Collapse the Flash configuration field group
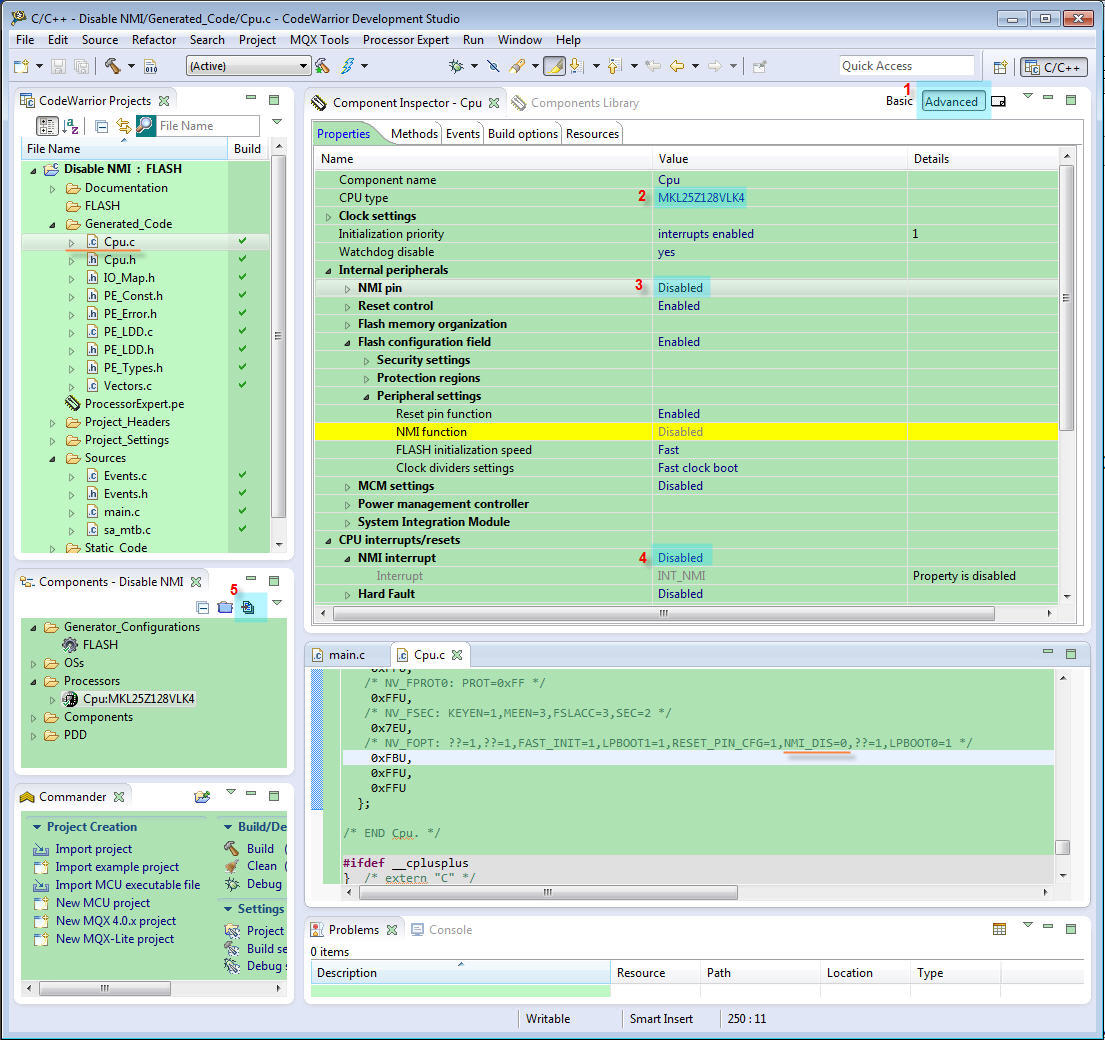 point(347,342)
